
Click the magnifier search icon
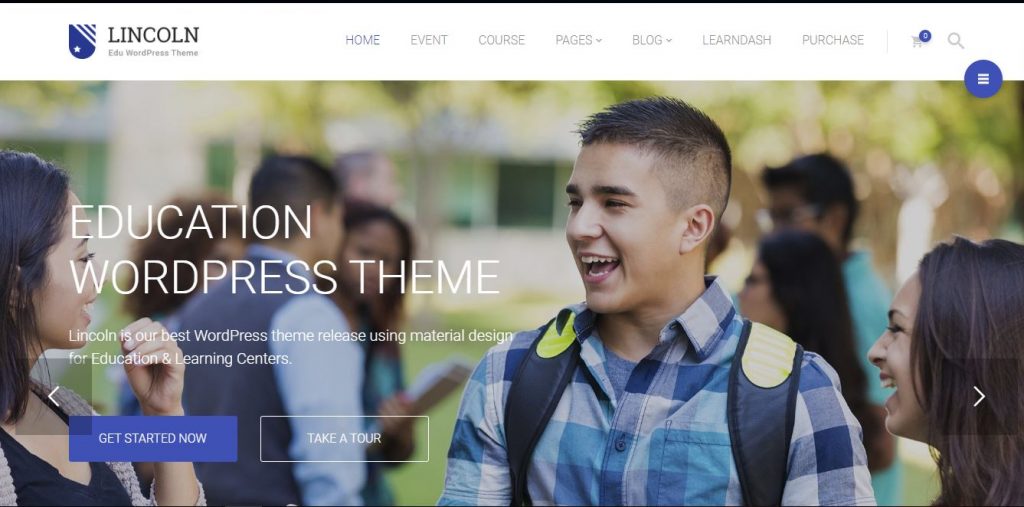955,41
